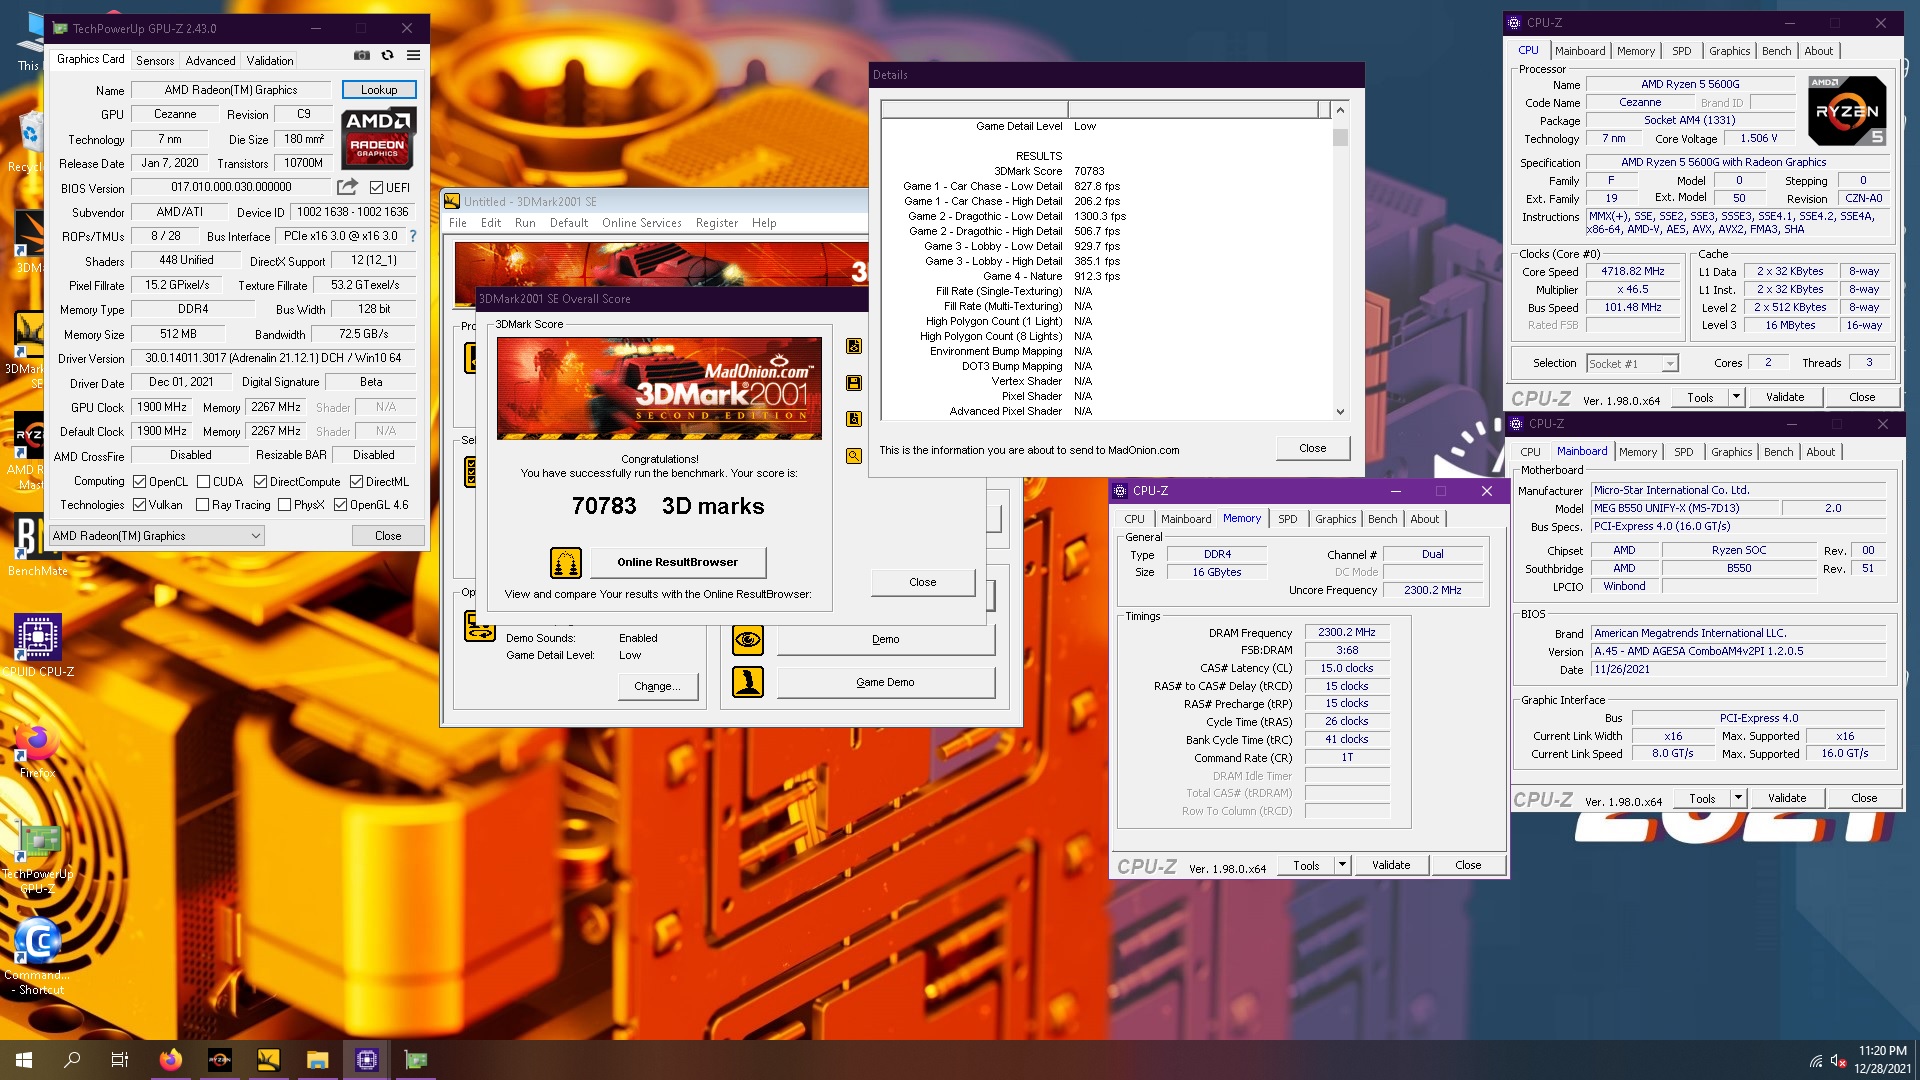Image resolution: width=1920 pixels, height=1080 pixels.
Task: Click taskbar search magnifier
Action: 72,1060
